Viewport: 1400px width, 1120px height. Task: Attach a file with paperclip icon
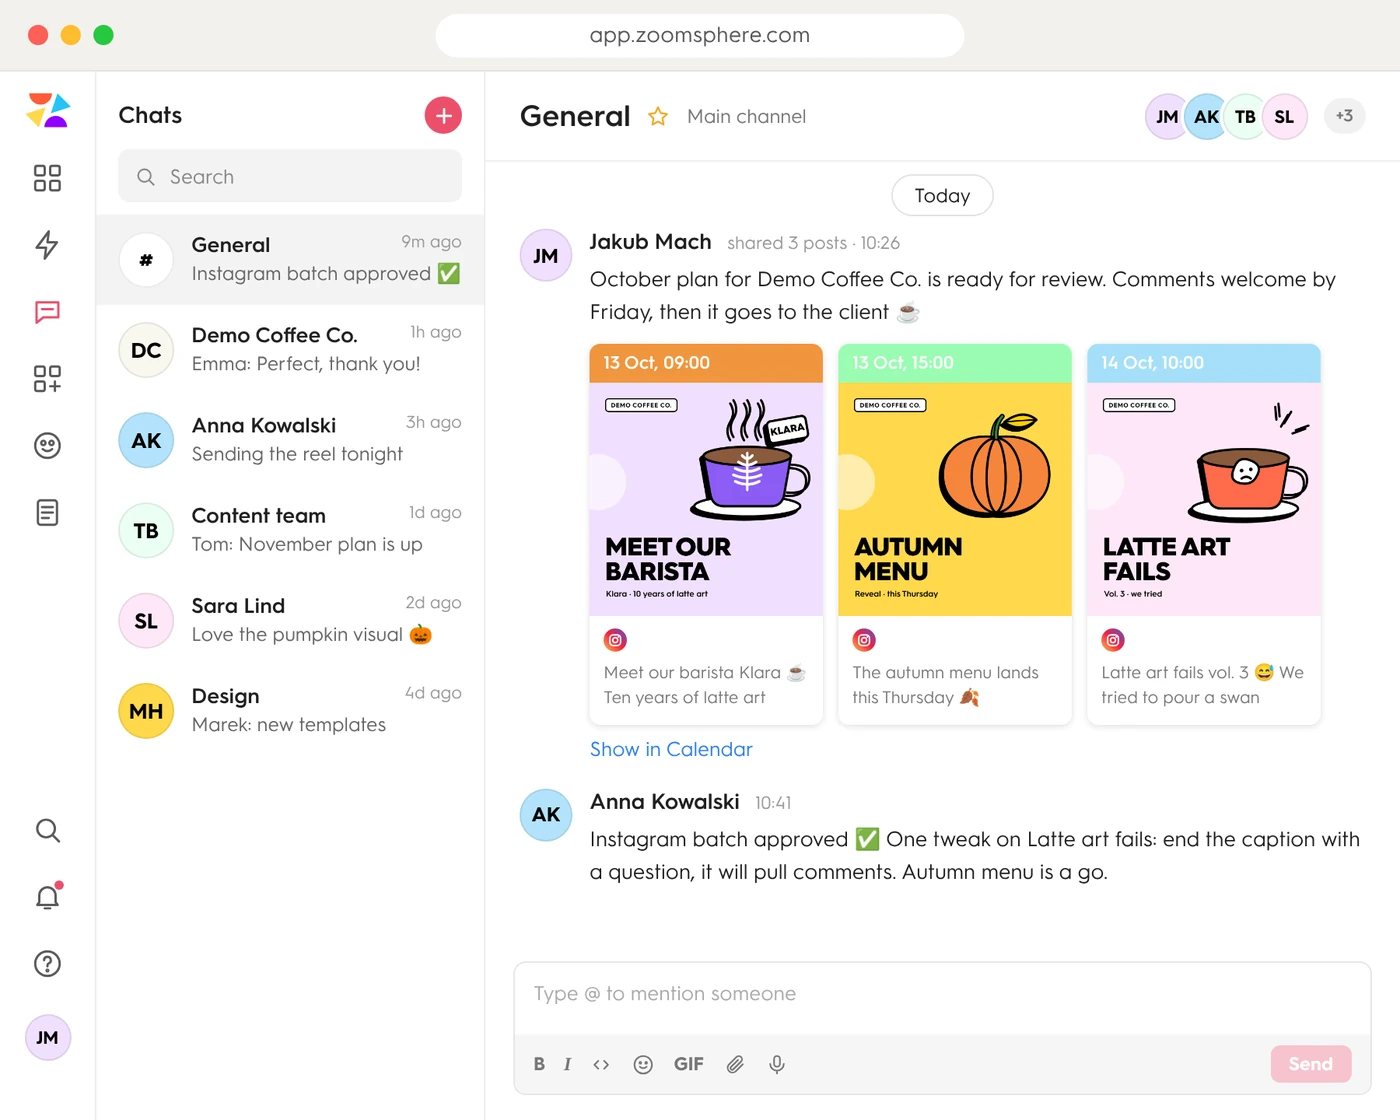[x=735, y=1064]
